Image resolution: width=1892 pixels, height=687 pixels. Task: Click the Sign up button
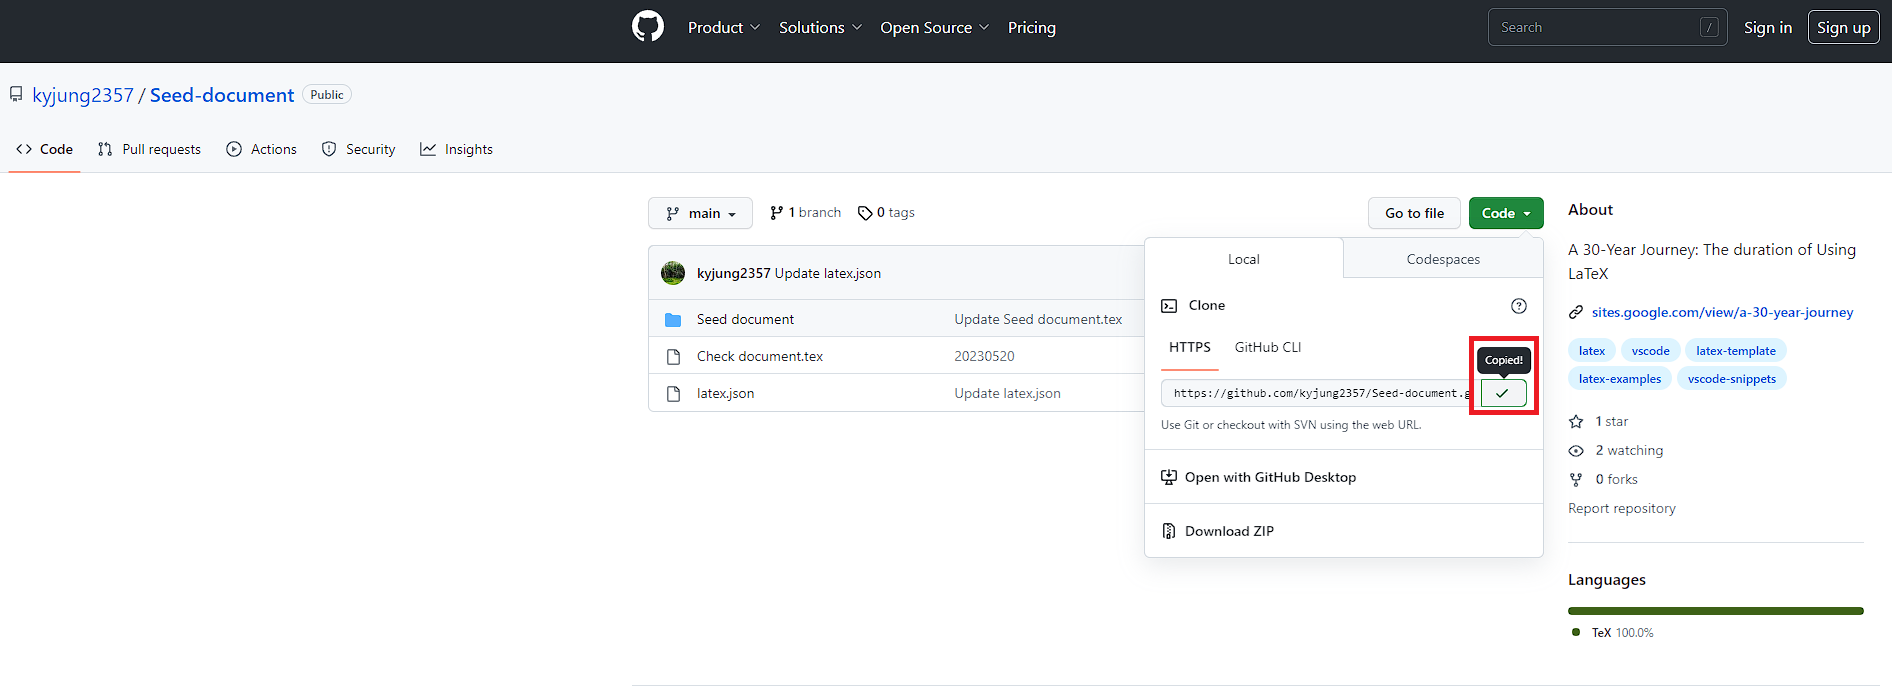pyautogui.click(x=1843, y=28)
